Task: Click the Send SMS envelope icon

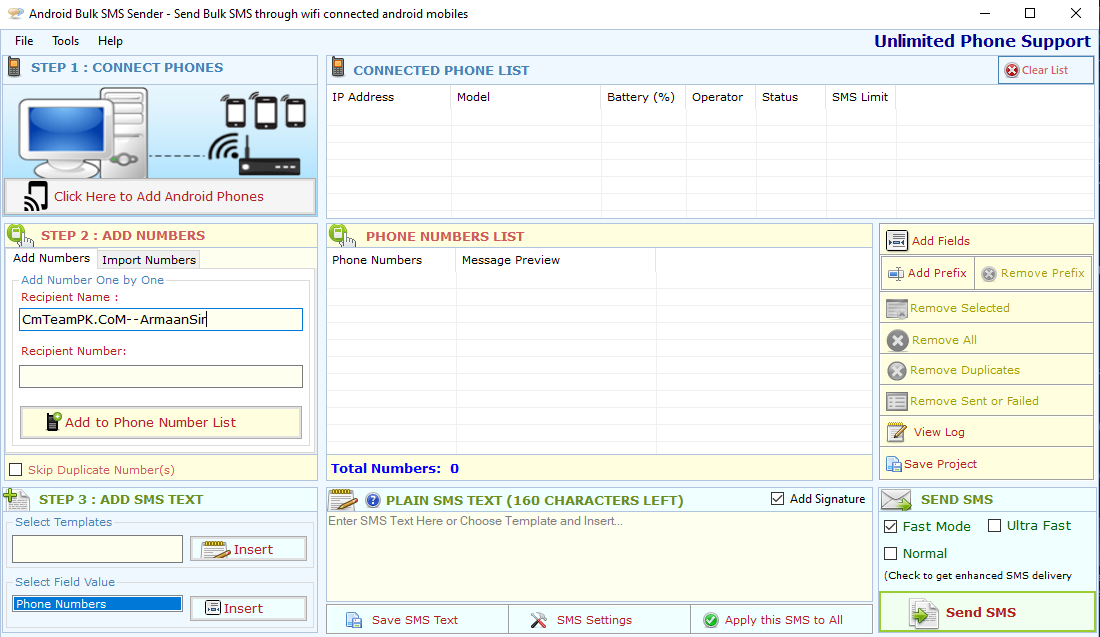Action: tap(897, 499)
